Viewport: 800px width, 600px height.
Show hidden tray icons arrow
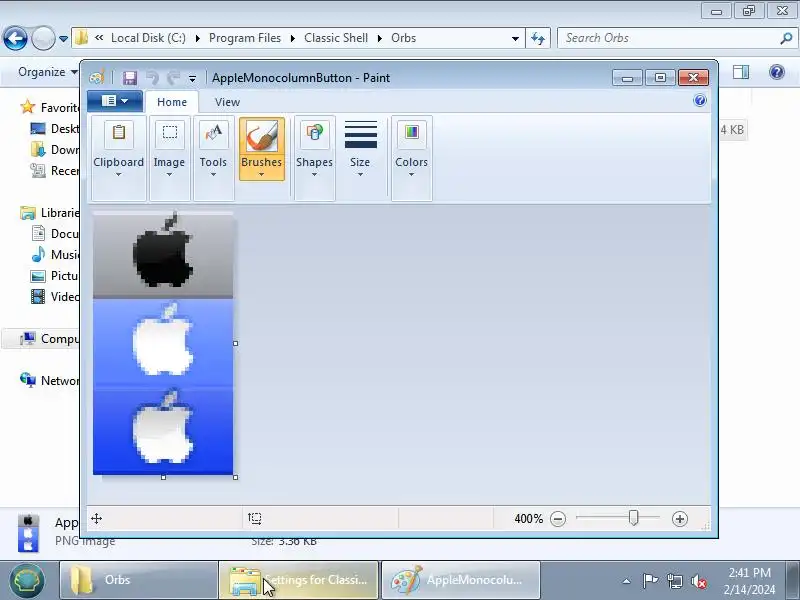coord(627,581)
